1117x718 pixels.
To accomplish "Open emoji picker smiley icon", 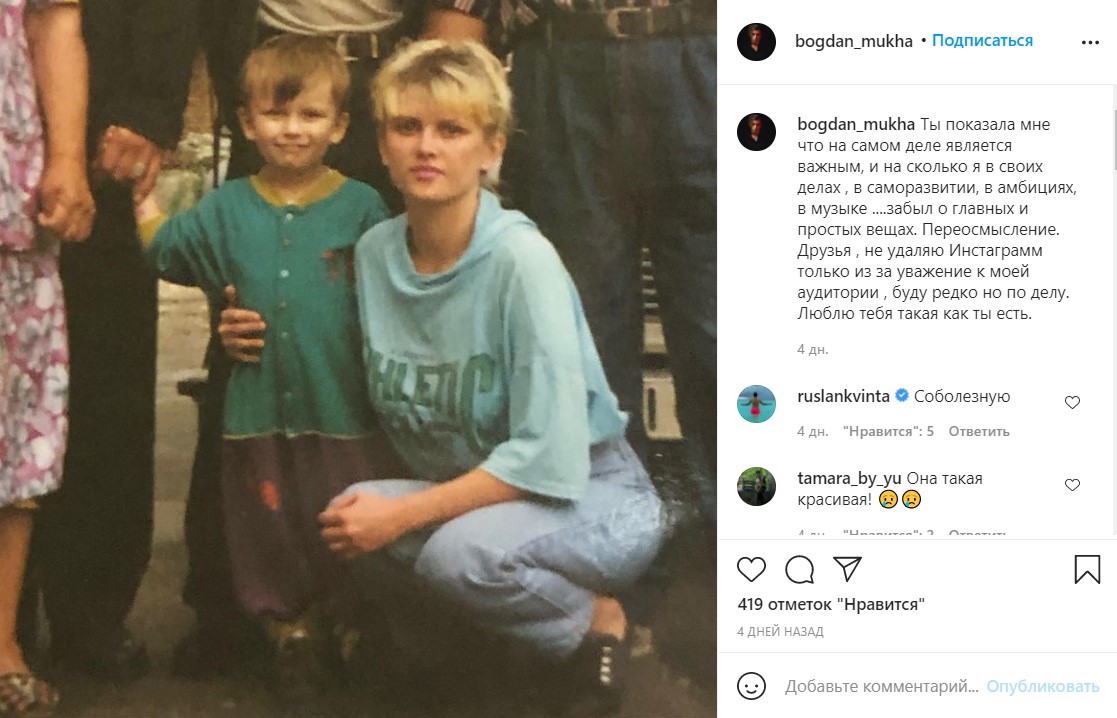I will tap(751, 686).
